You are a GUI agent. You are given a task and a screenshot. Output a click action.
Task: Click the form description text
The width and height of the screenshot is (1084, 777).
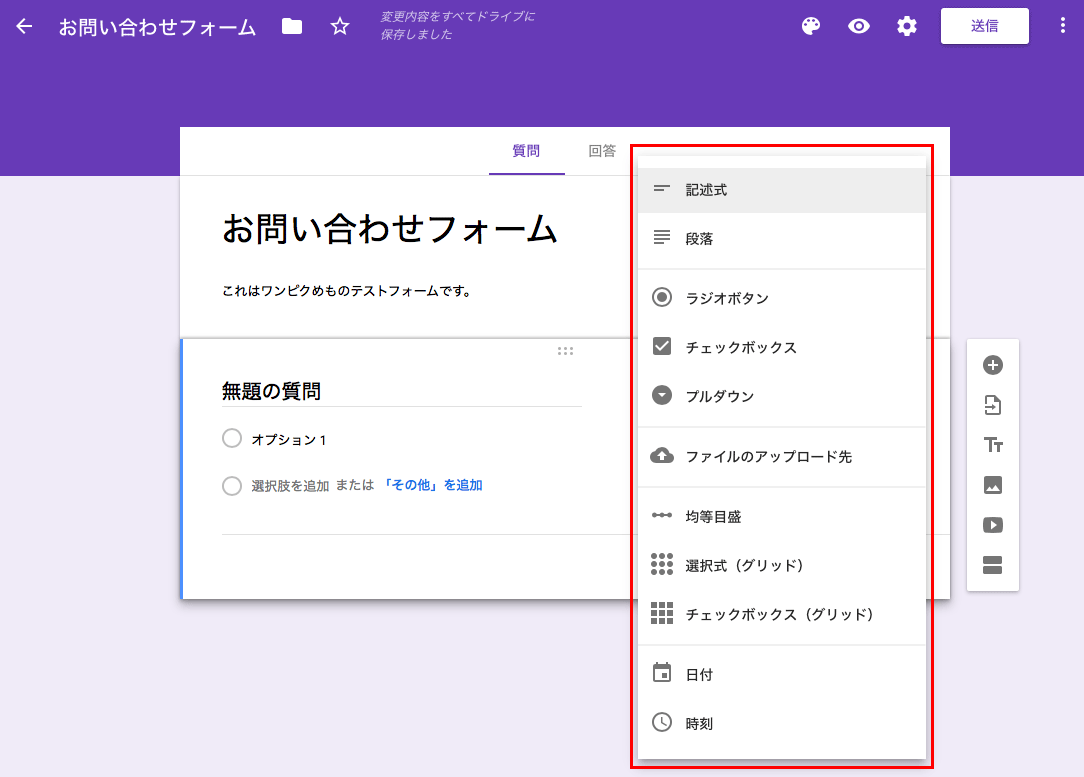pos(346,291)
